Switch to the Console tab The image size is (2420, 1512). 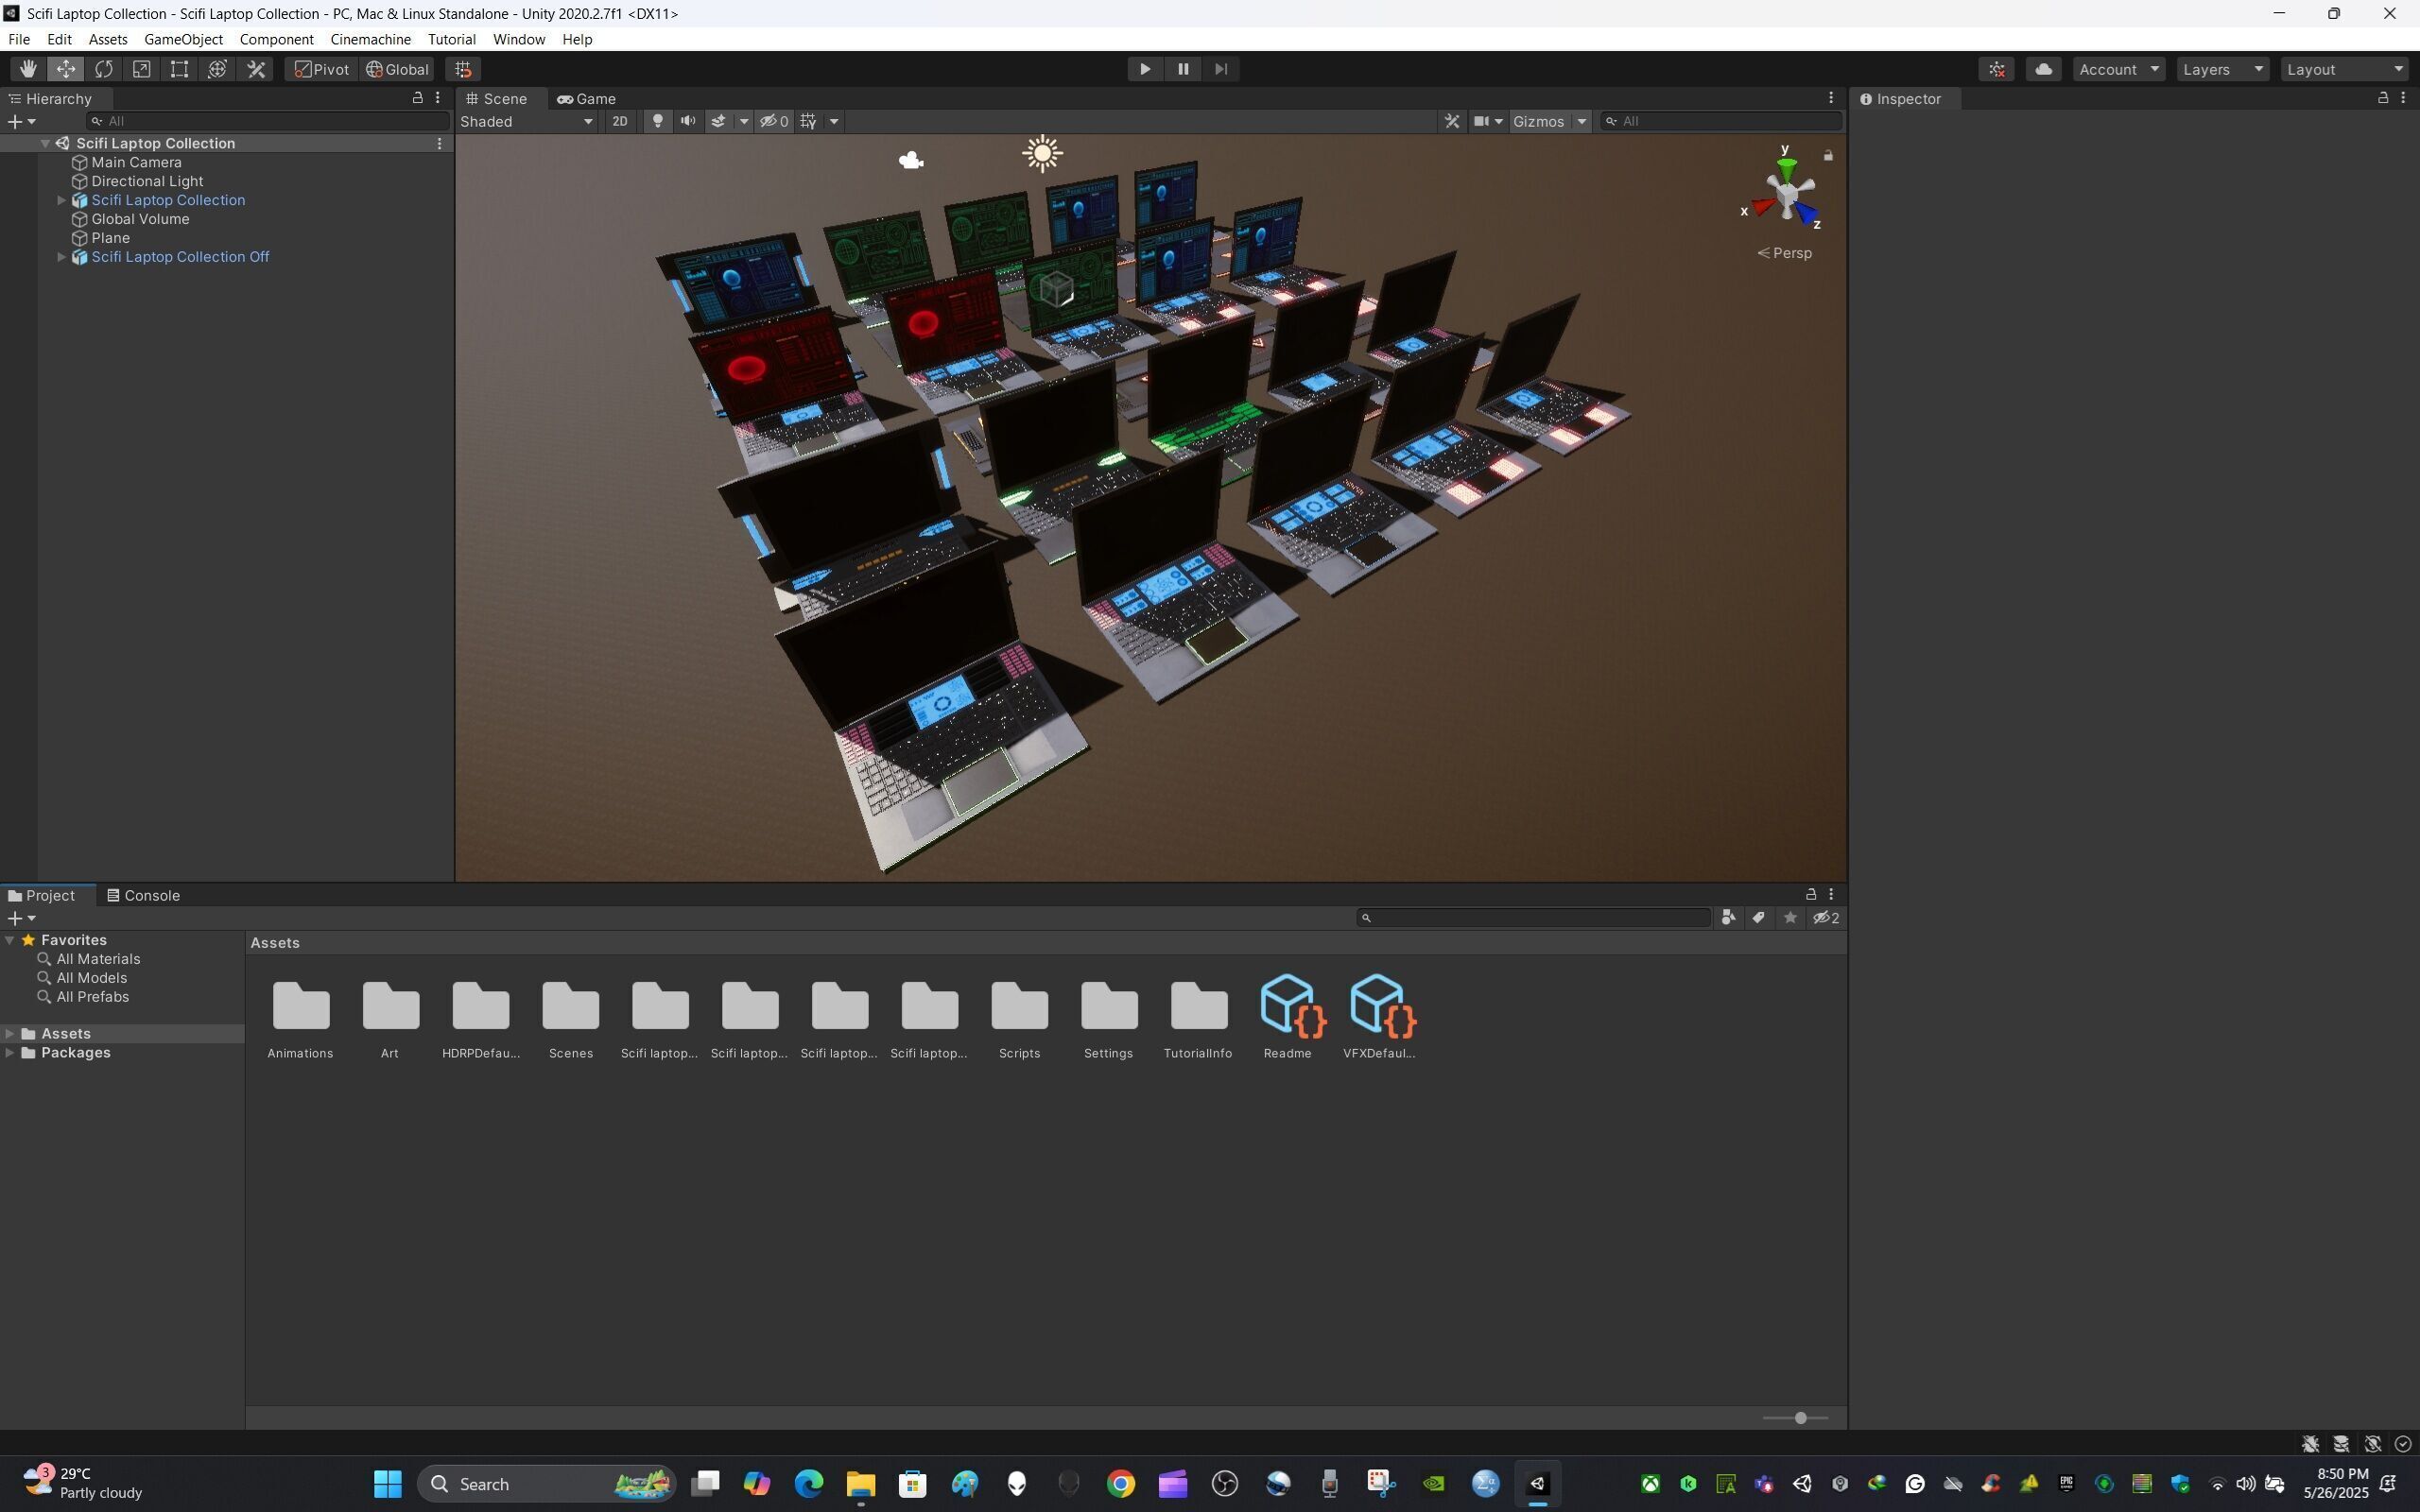144,895
